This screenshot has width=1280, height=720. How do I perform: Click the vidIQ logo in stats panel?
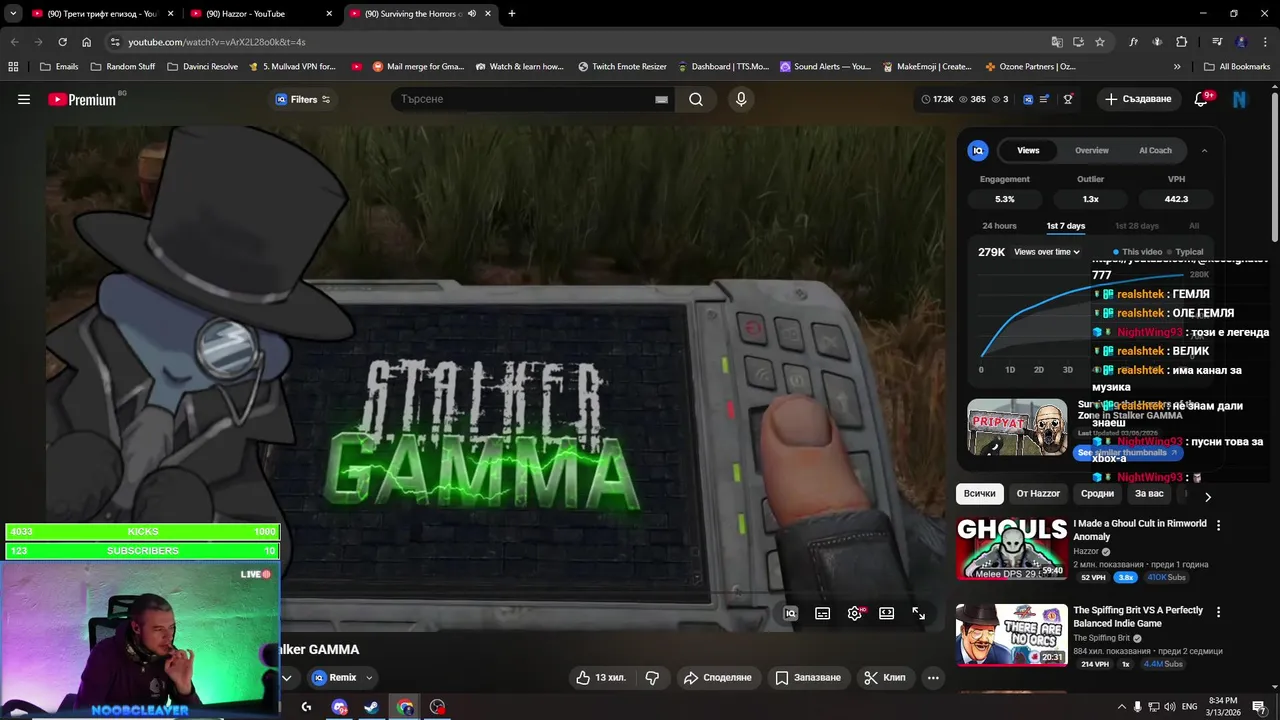pos(978,150)
